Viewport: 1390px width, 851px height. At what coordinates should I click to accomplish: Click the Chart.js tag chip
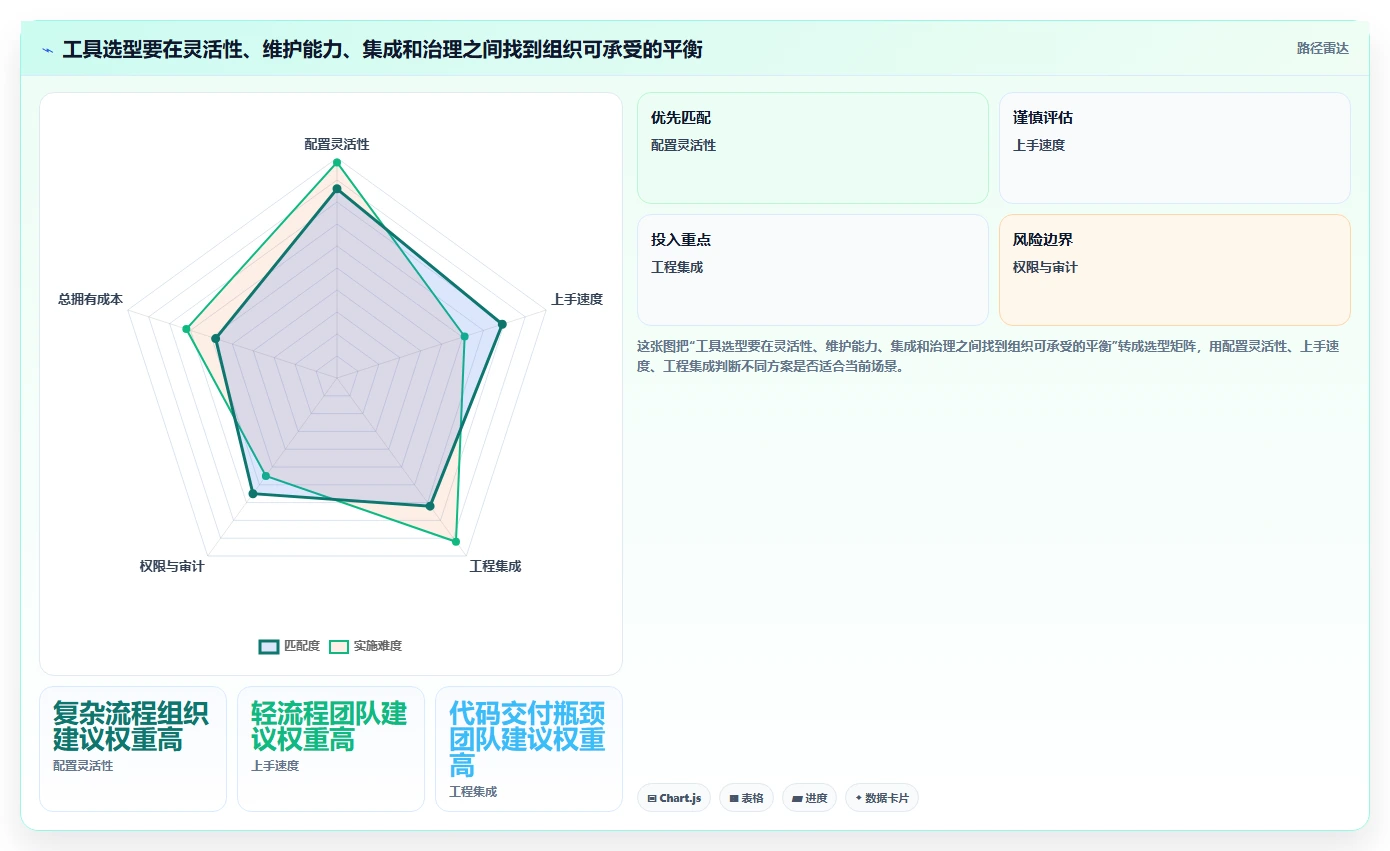pyautogui.click(x=675, y=798)
